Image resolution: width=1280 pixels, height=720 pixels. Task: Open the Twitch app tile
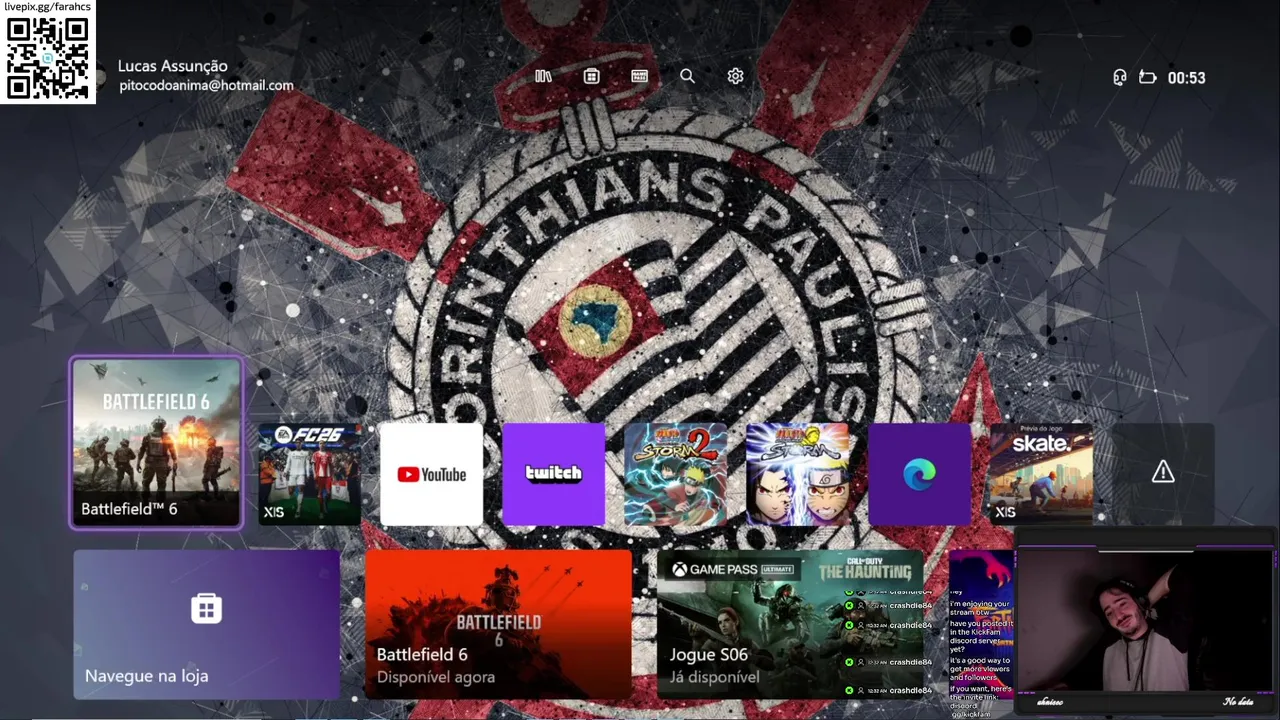[x=553, y=474]
